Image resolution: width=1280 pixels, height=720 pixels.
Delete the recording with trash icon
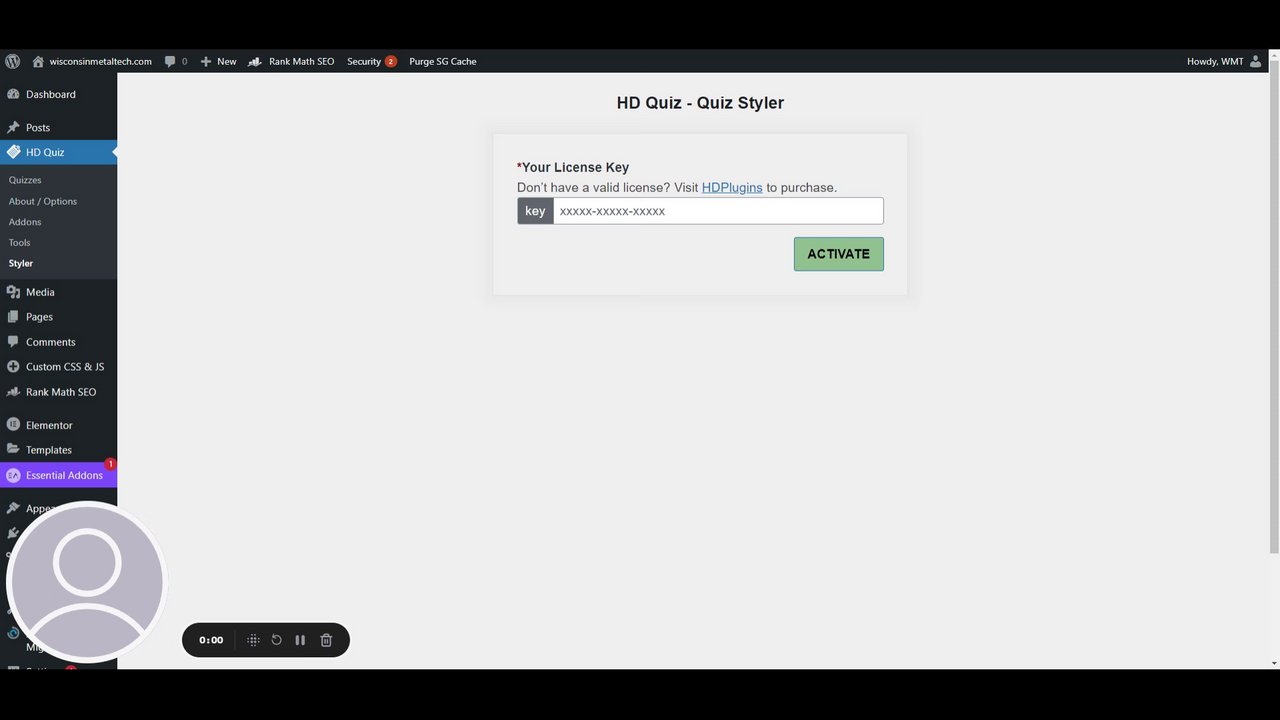click(326, 640)
